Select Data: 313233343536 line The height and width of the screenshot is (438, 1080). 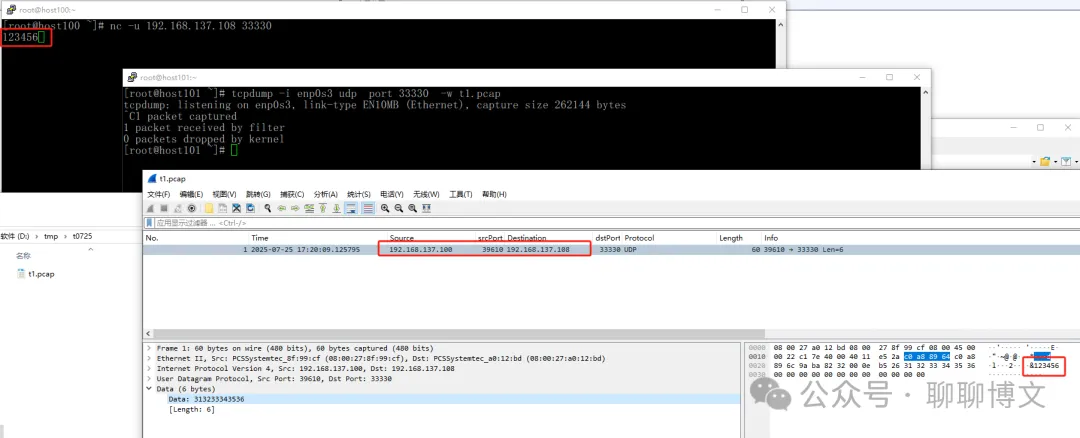[206, 399]
